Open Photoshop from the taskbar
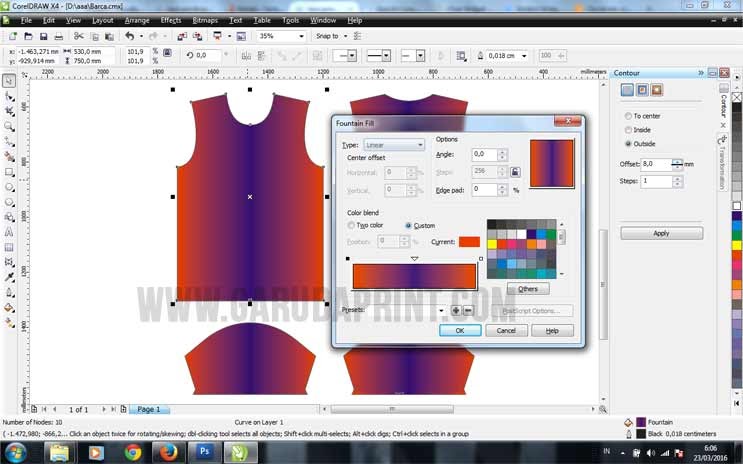The width and height of the screenshot is (743, 464). pyautogui.click(x=204, y=453)
